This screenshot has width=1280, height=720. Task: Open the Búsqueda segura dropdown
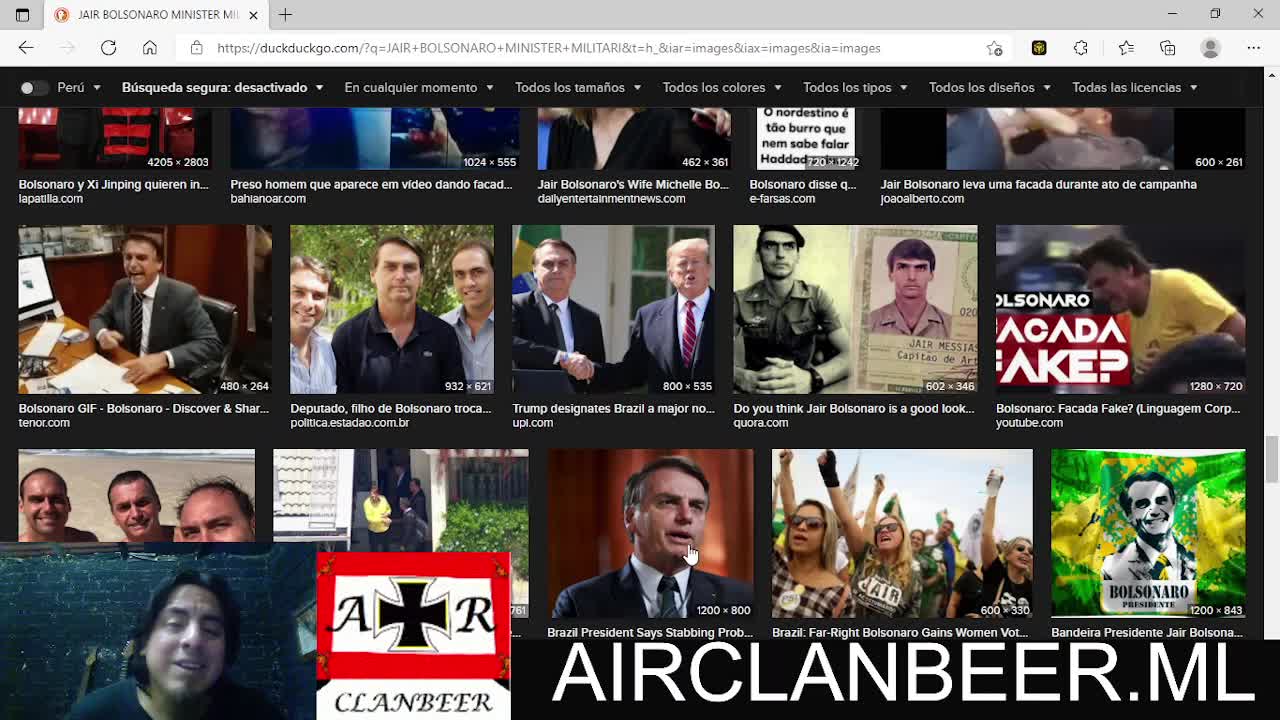tap(222, 88)
